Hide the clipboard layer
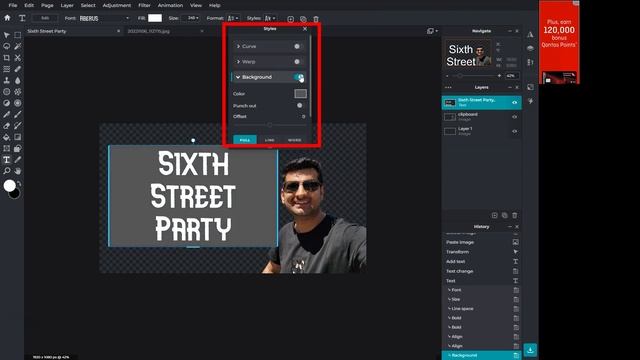 pyautogui.click(x=514, y=117)
